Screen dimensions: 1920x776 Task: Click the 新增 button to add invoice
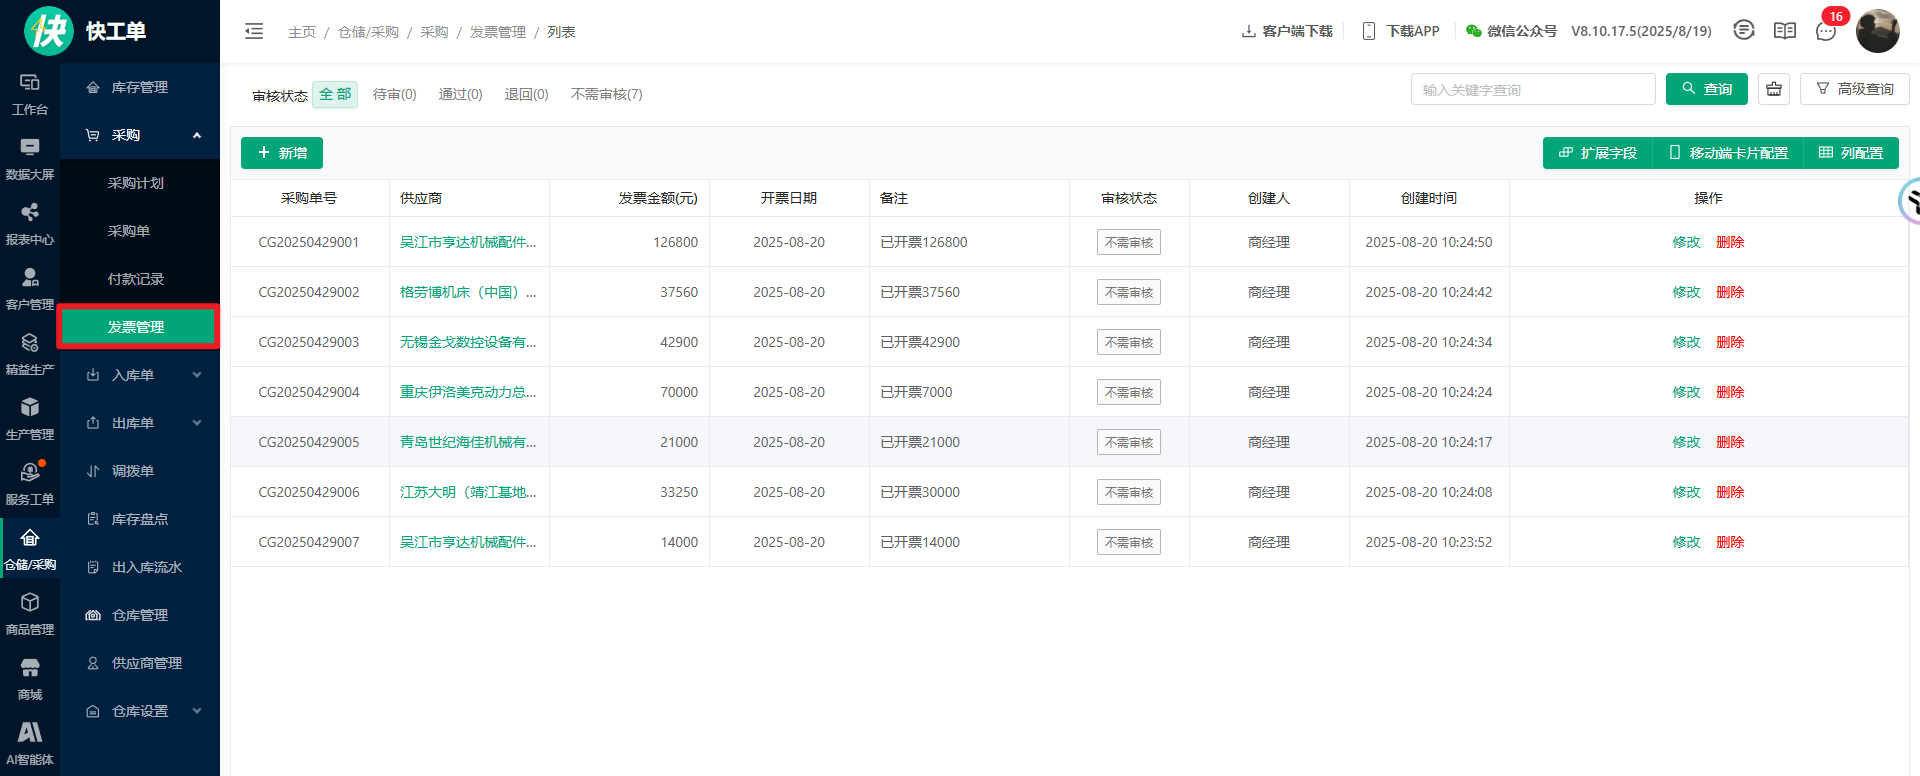[x=282, y=153]
